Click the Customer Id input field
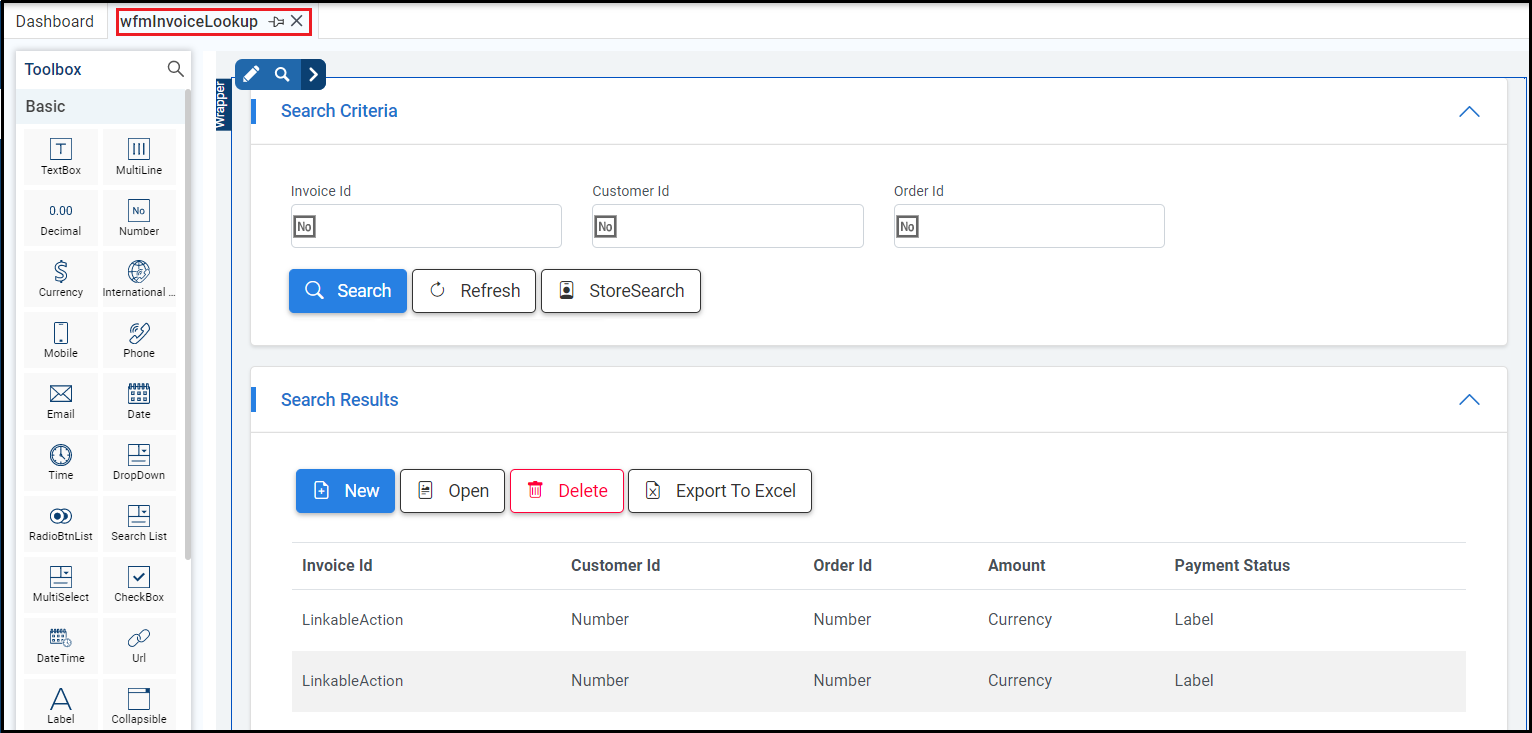 pos(728,227)
